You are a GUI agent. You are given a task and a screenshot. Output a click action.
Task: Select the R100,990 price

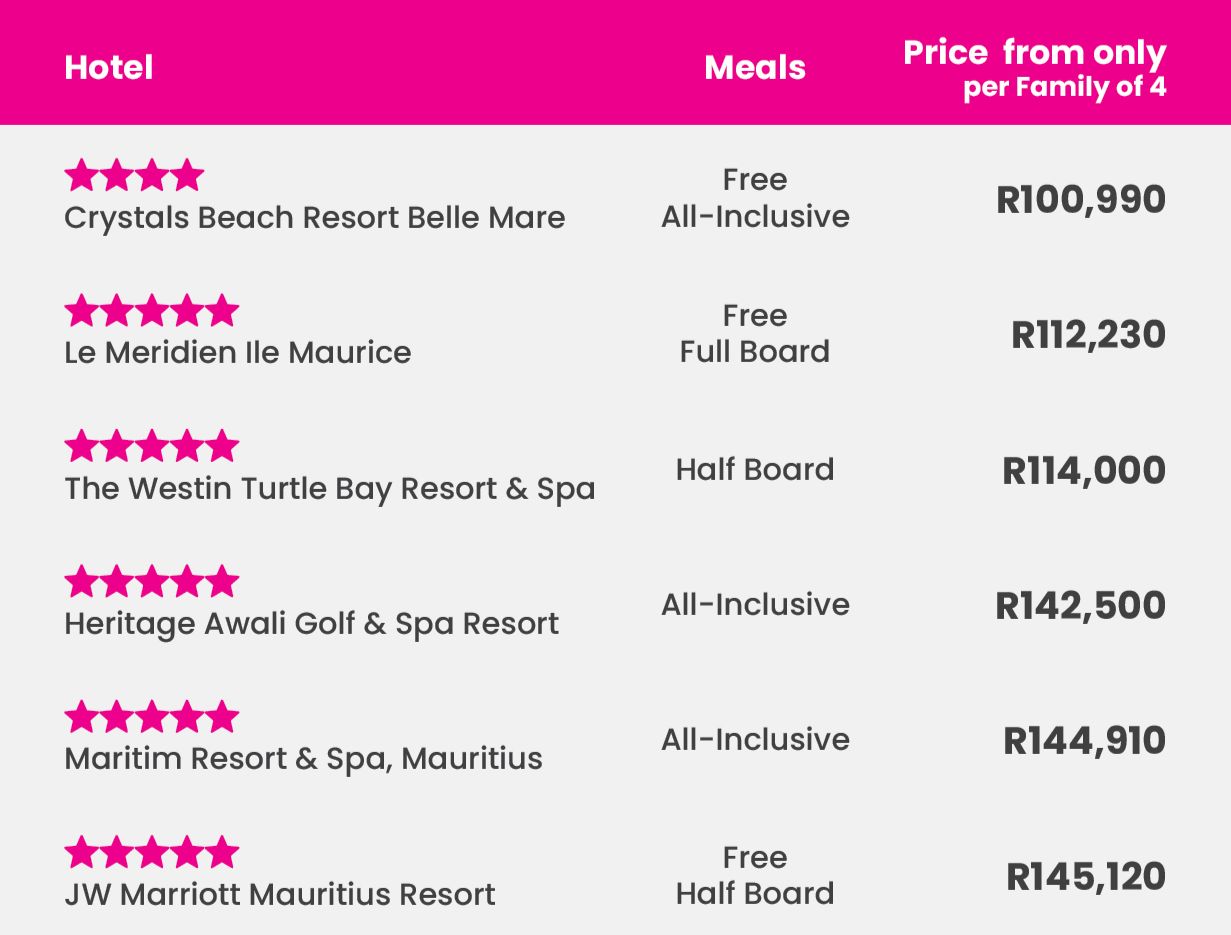[x=1081, y=200]
